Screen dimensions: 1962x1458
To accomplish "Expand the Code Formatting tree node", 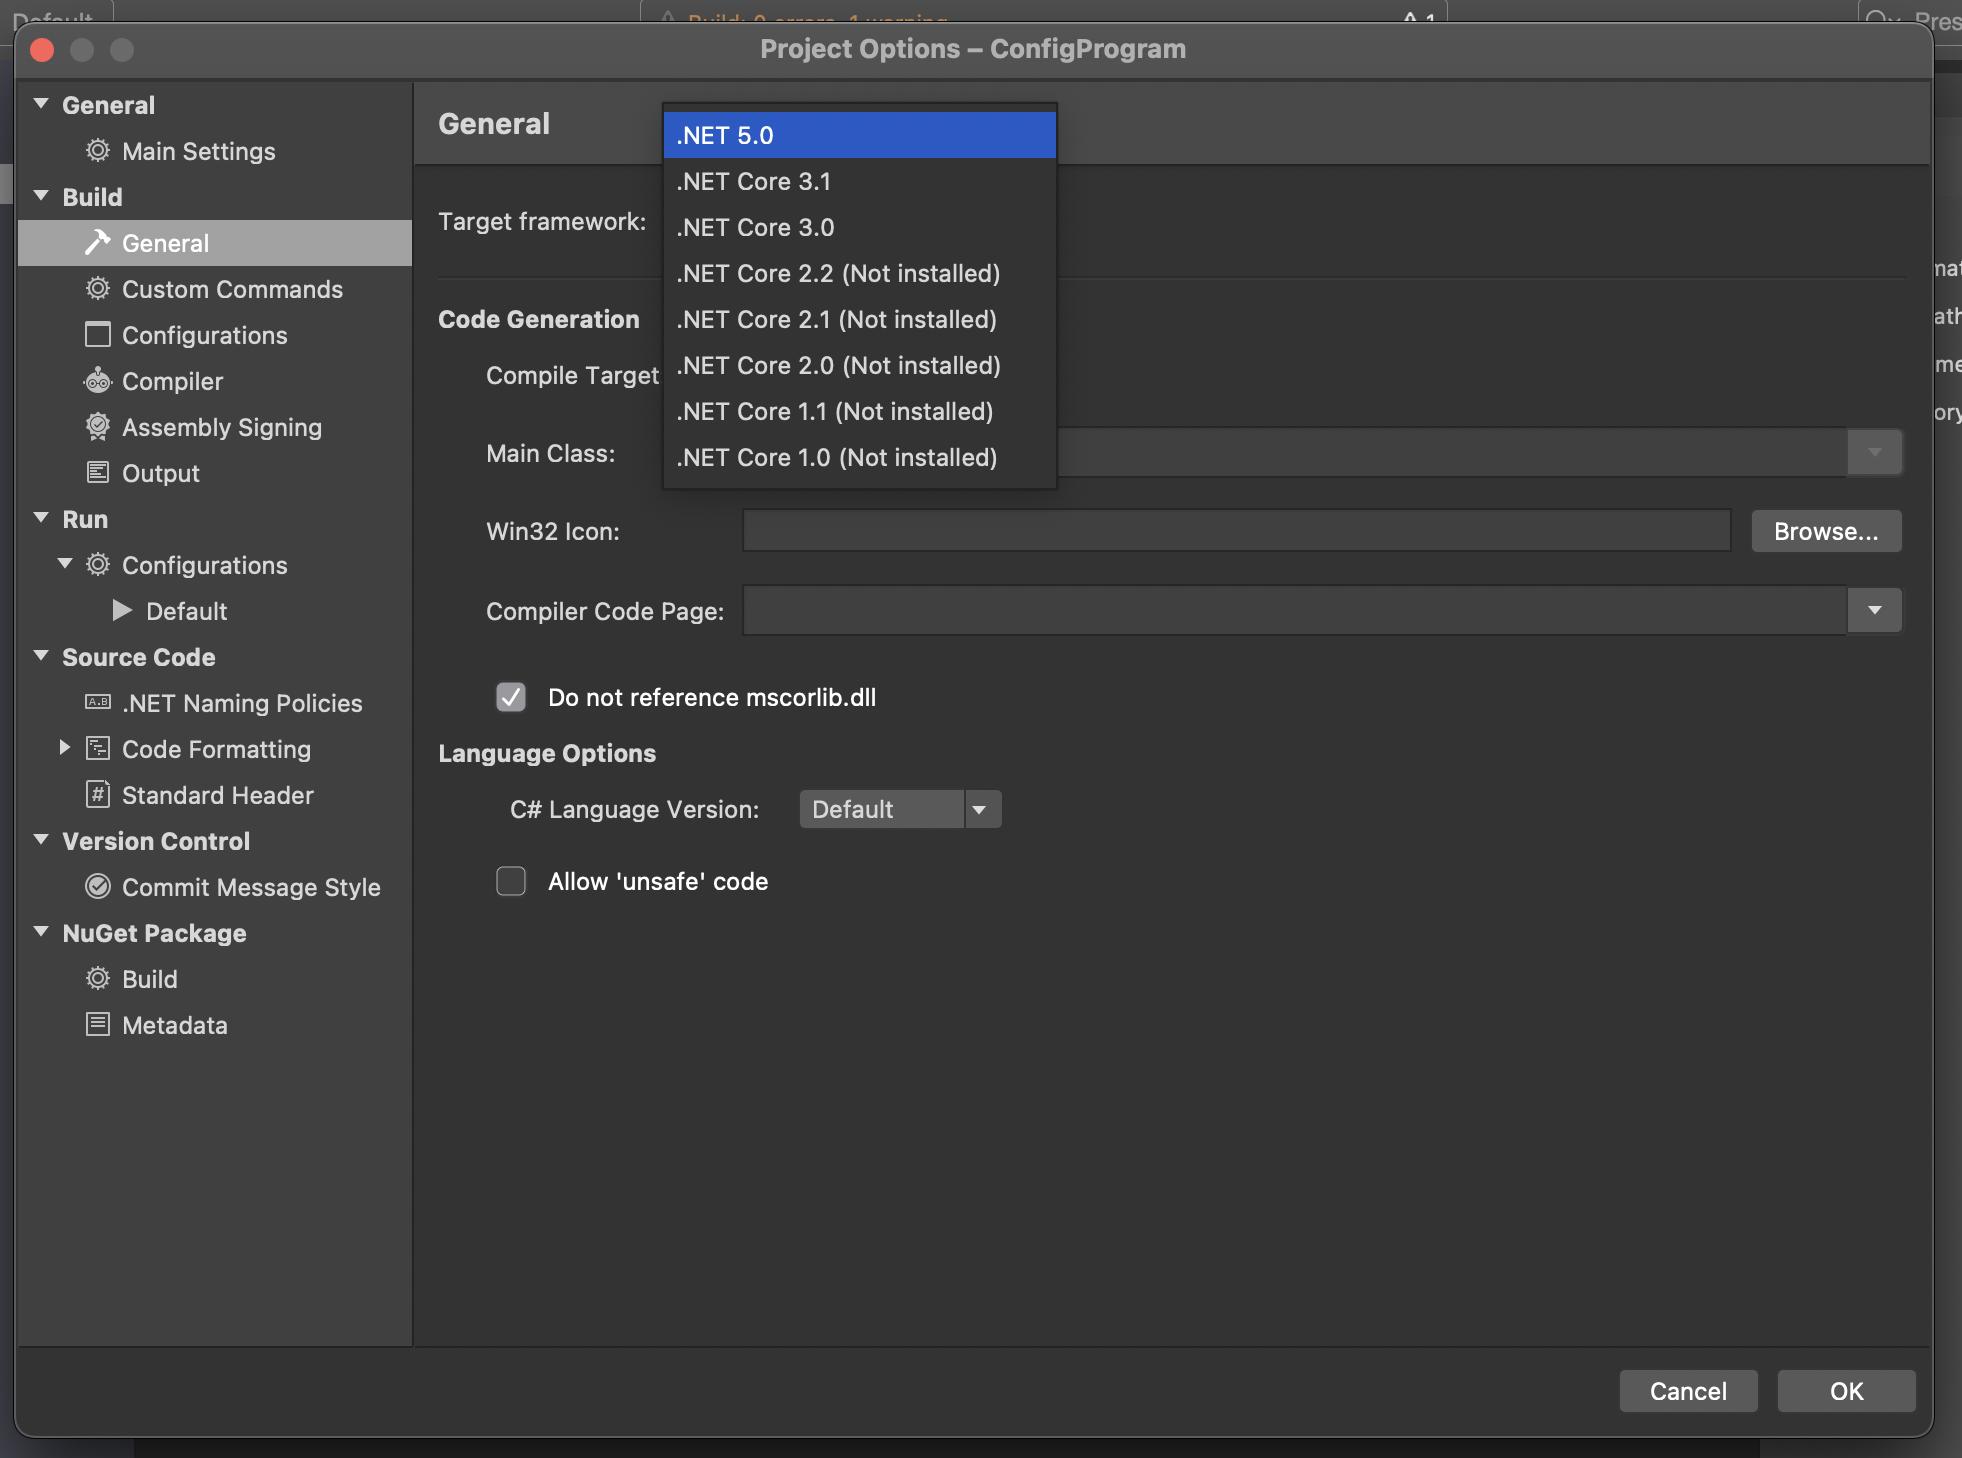I will click(65, 748).
